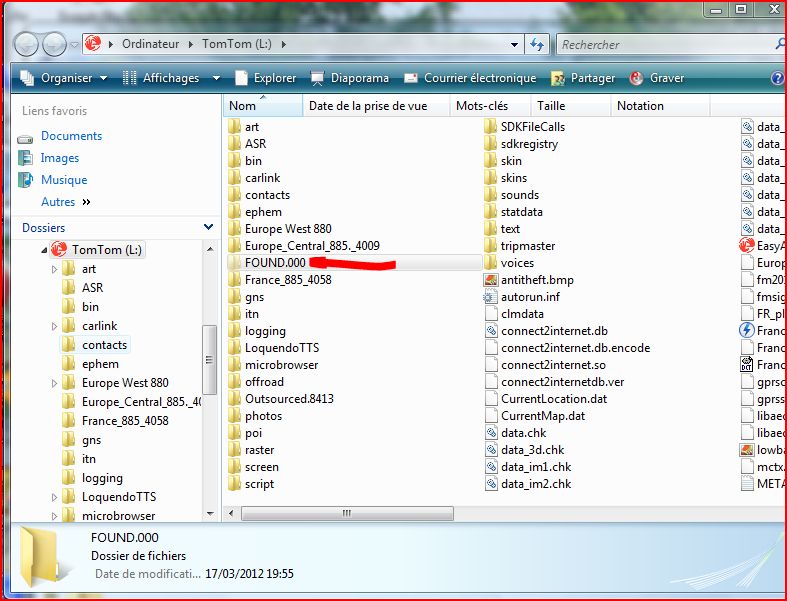Open Images favorite link
Viewport: 787px width, 601px height.
(x=60, y=158)
